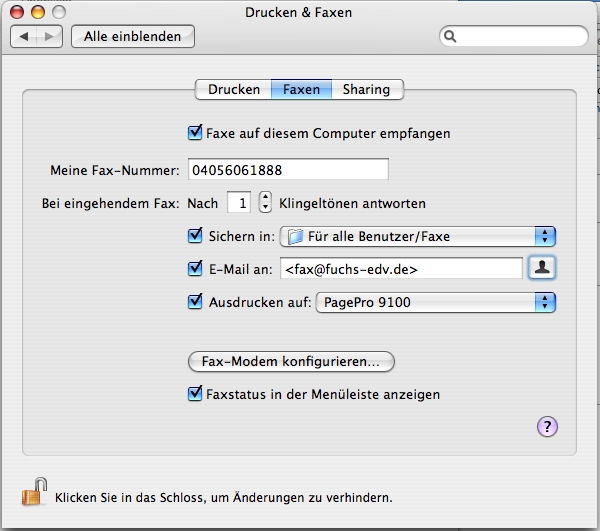Click 'Fax-Modem konfigurieren...' button

pyautogui.click(x=291, y=361)
